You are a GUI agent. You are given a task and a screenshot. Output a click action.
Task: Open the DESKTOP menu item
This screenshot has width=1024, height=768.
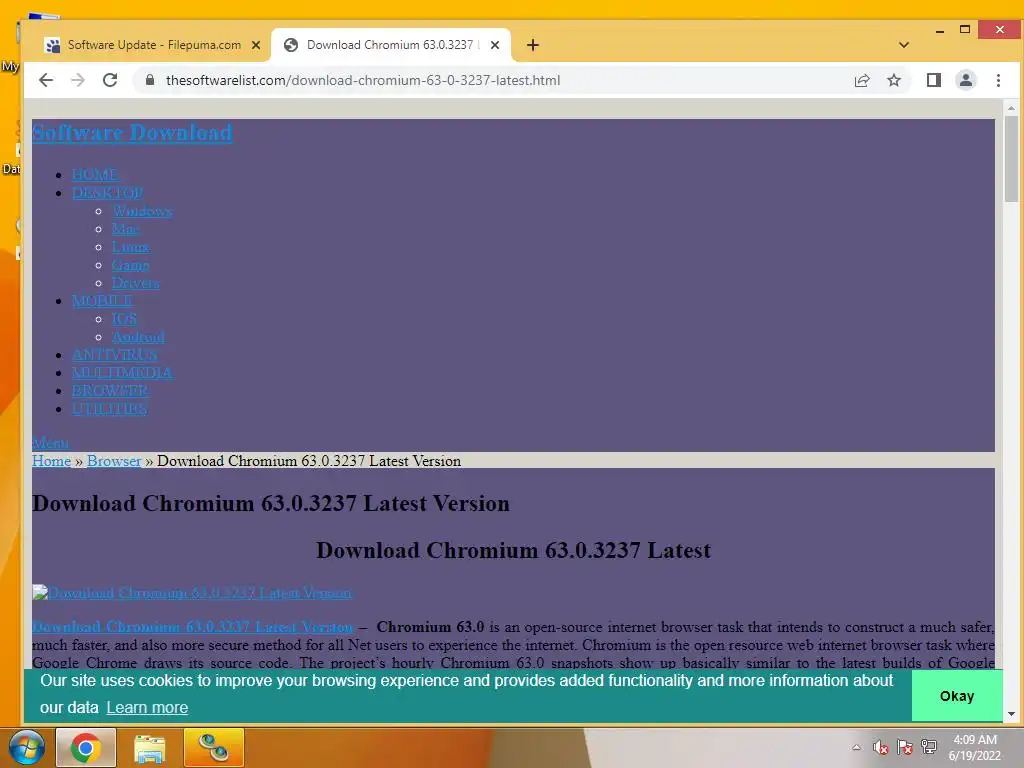point(107,193)
